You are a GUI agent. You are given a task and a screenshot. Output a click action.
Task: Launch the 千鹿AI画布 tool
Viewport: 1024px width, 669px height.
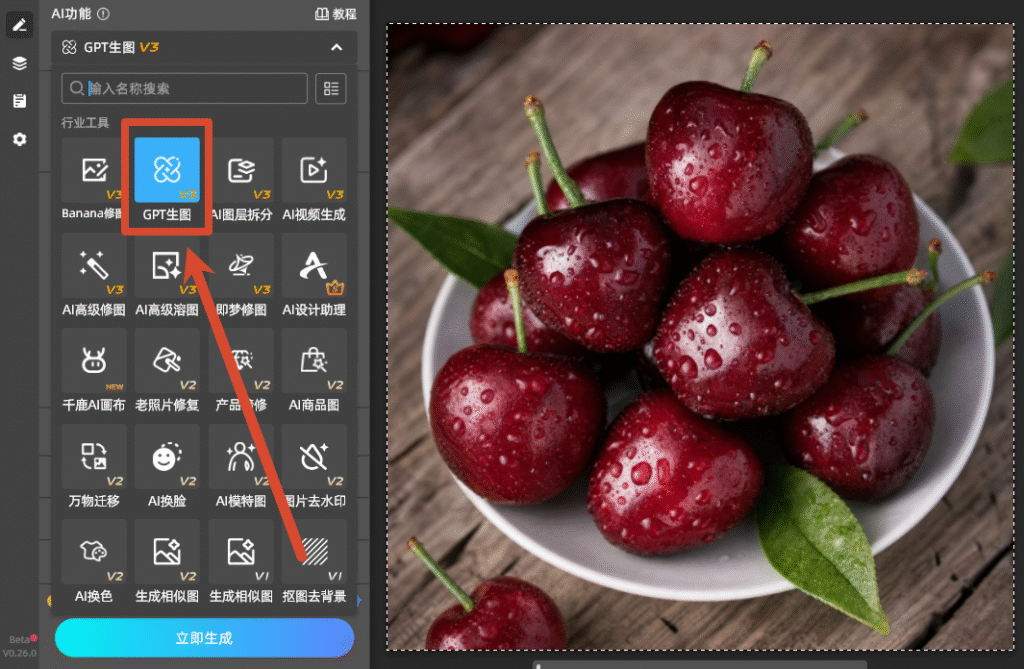click(x=93, y=371)
